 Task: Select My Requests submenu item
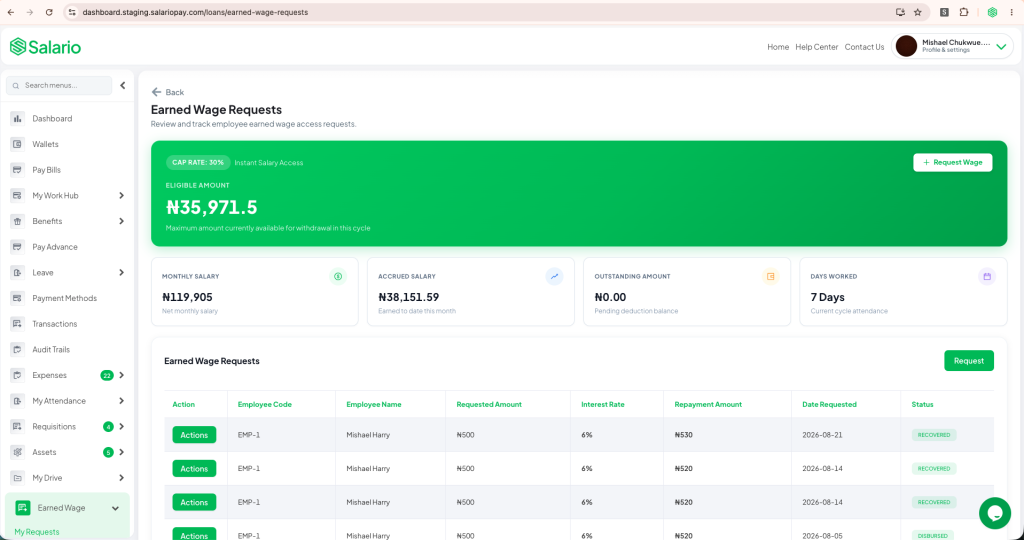(x=37, y=532)
